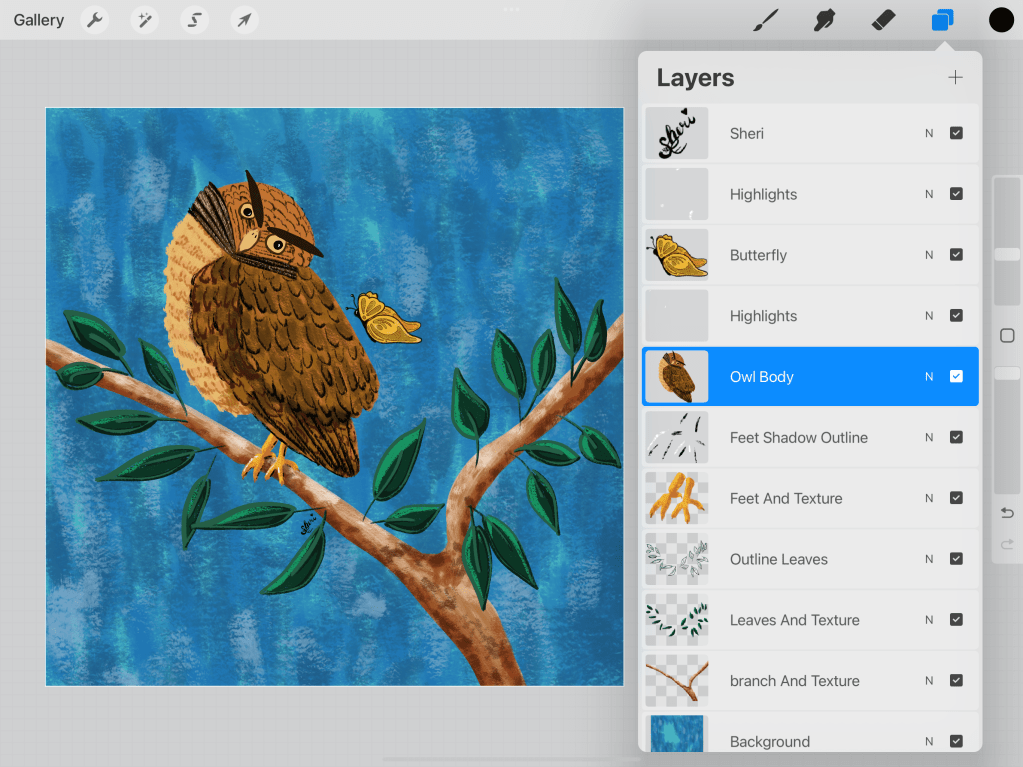Select the Smudge tool
The height and width of the screenshot is (767, 1023).
(x=824, y=20)
